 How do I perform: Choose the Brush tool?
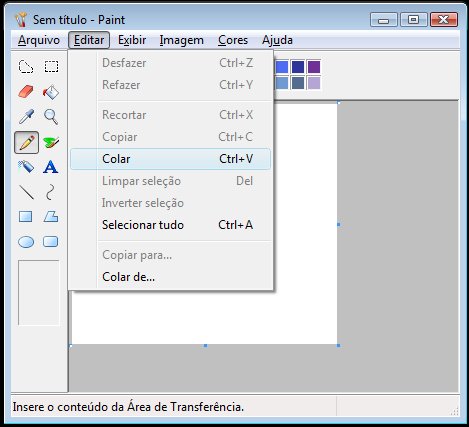[x=51, y=142]
